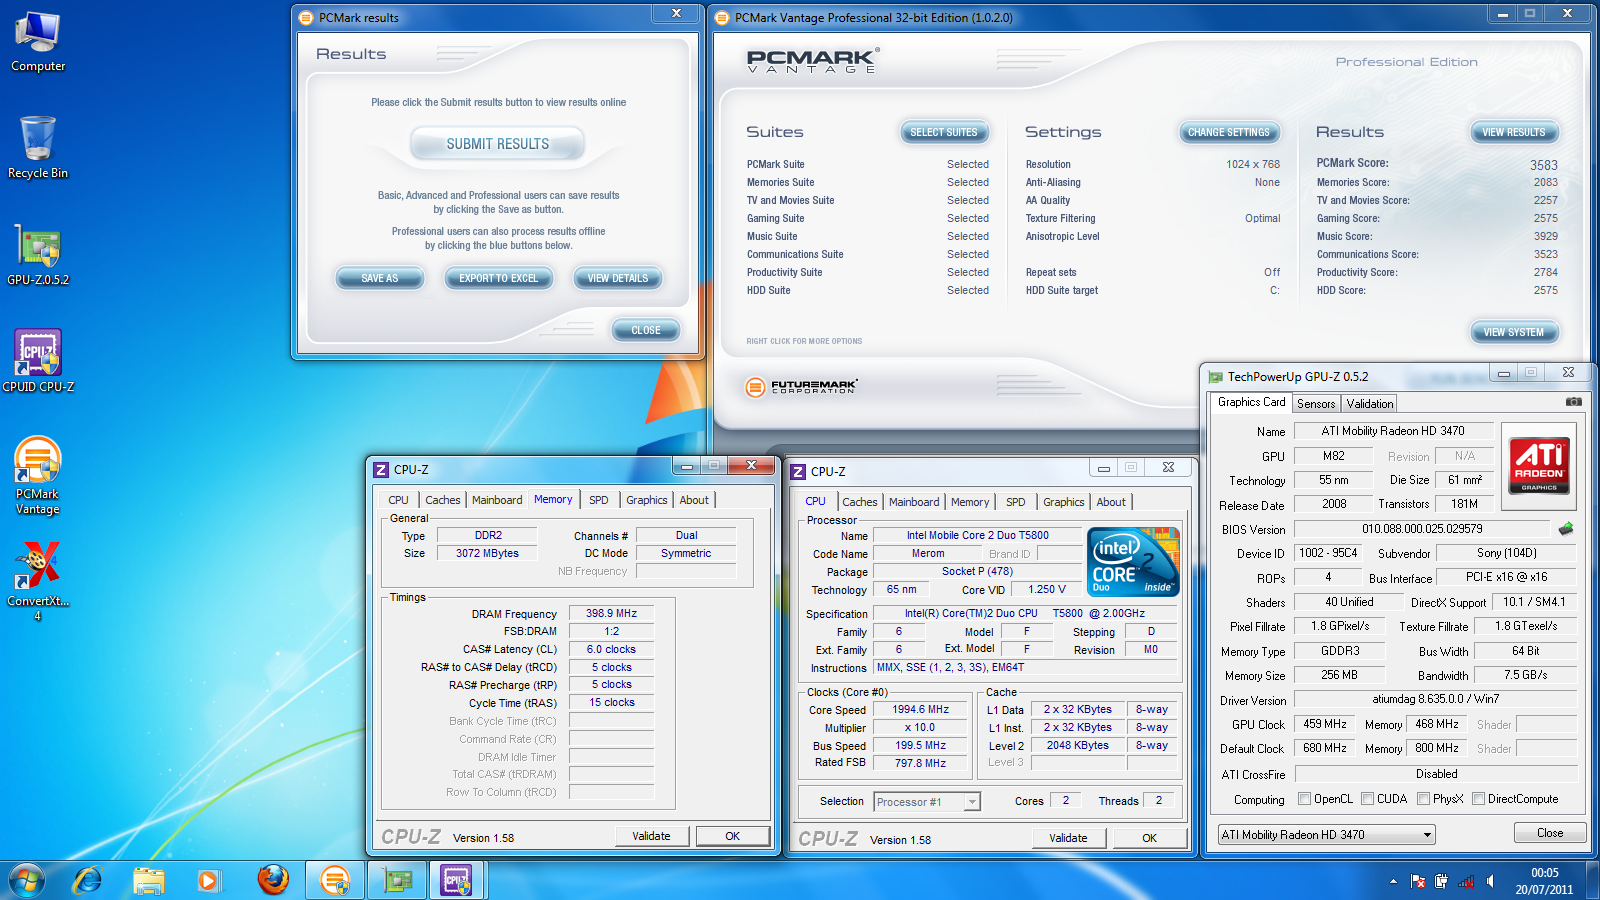Click the ATI Radeon logo in GPU-Z
Viewport: 1600px width, 900px height.
click(1539, 466)
